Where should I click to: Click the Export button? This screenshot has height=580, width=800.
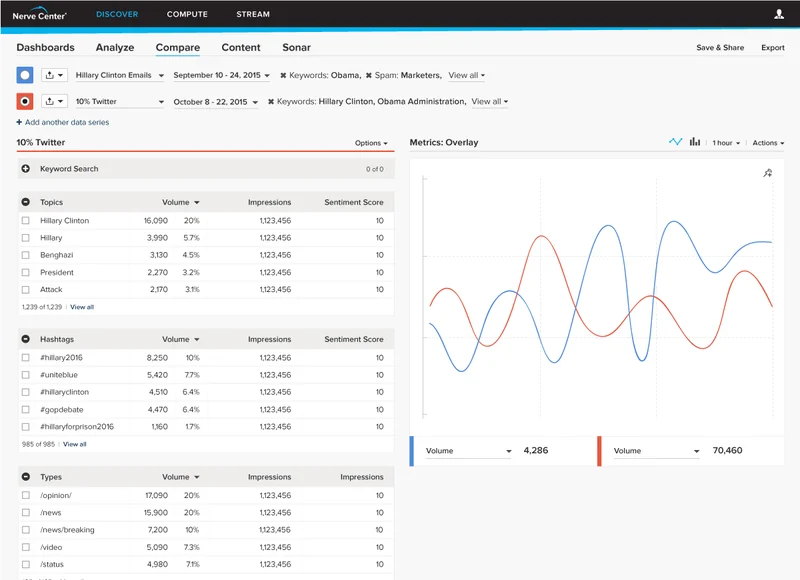click(772, 47)
